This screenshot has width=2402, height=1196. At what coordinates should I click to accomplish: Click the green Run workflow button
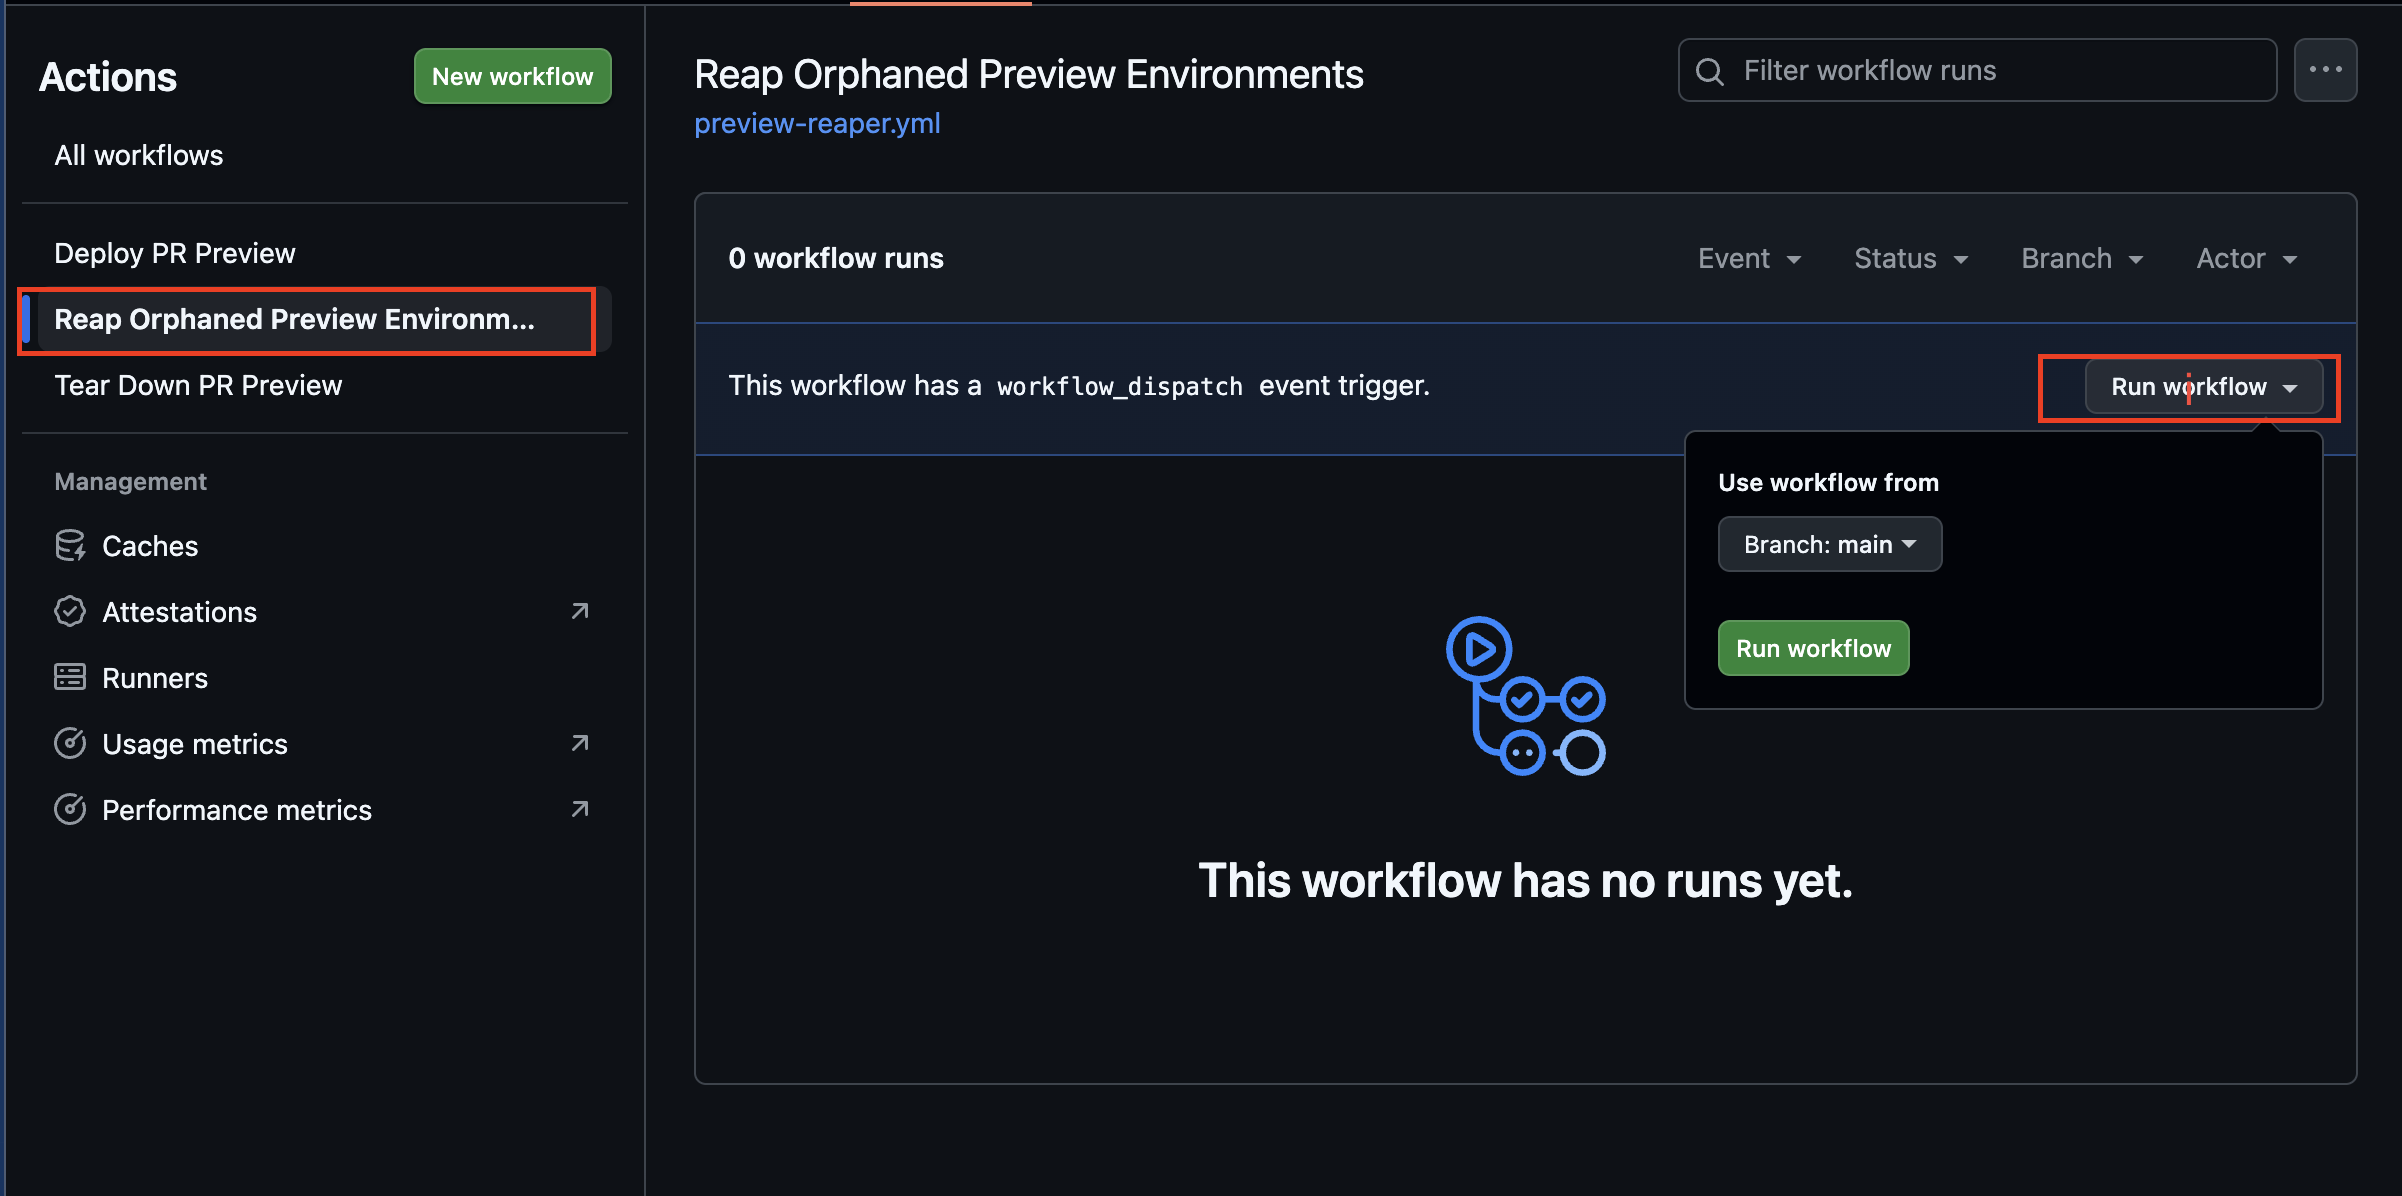point(1814,648)
